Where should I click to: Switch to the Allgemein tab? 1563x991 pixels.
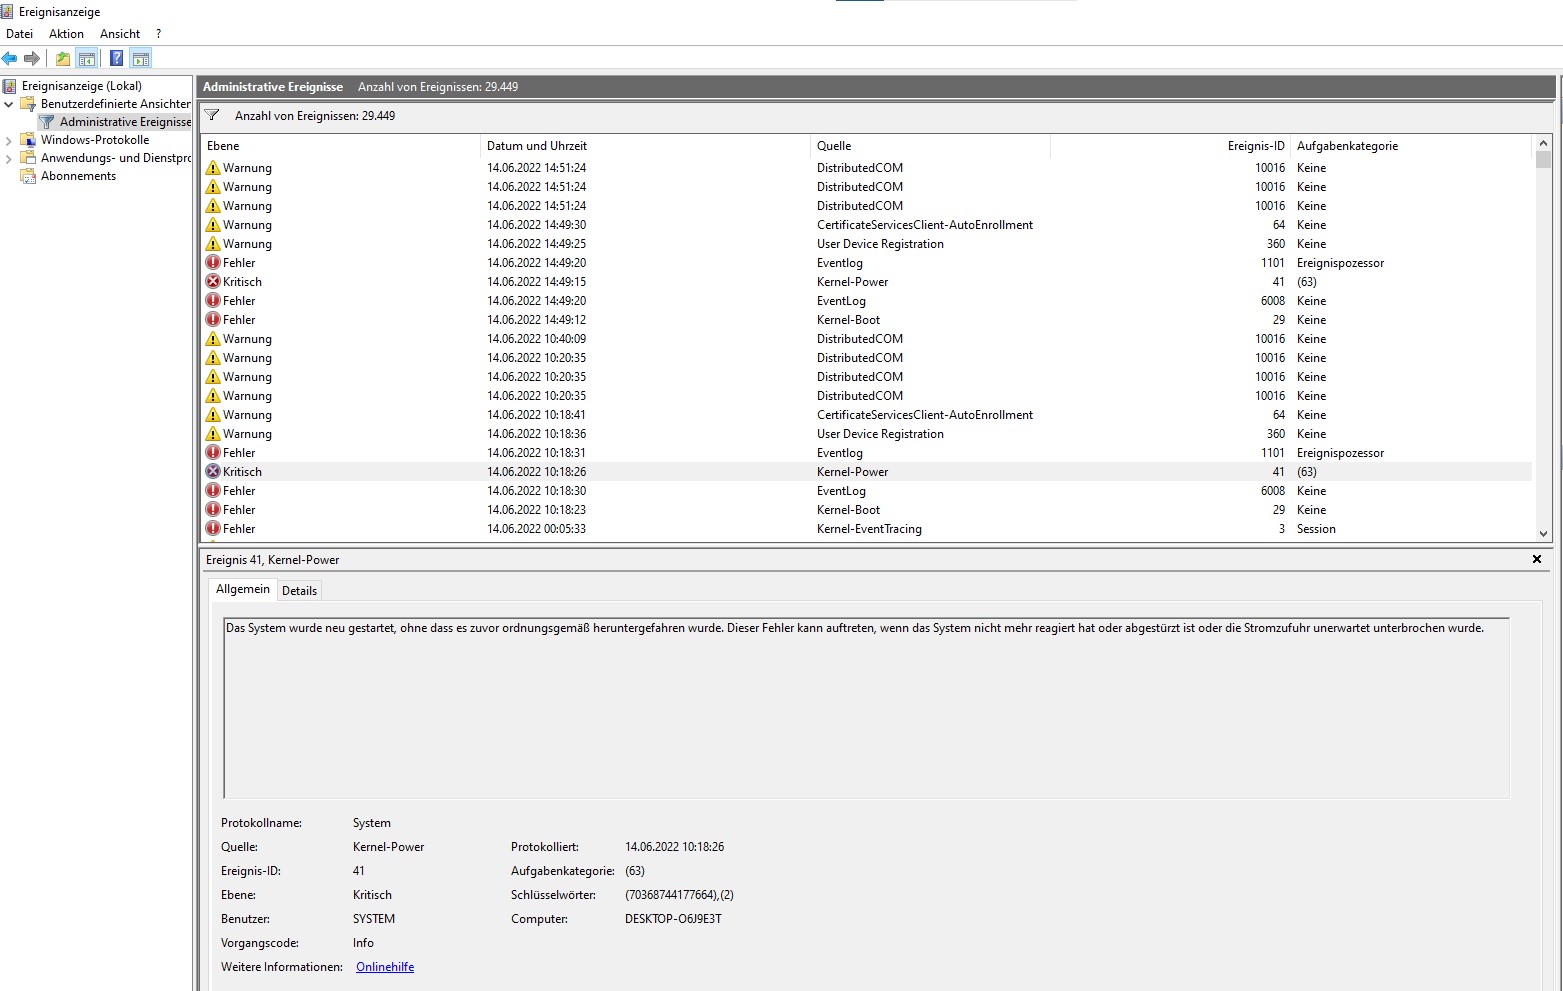pos(243,589)
